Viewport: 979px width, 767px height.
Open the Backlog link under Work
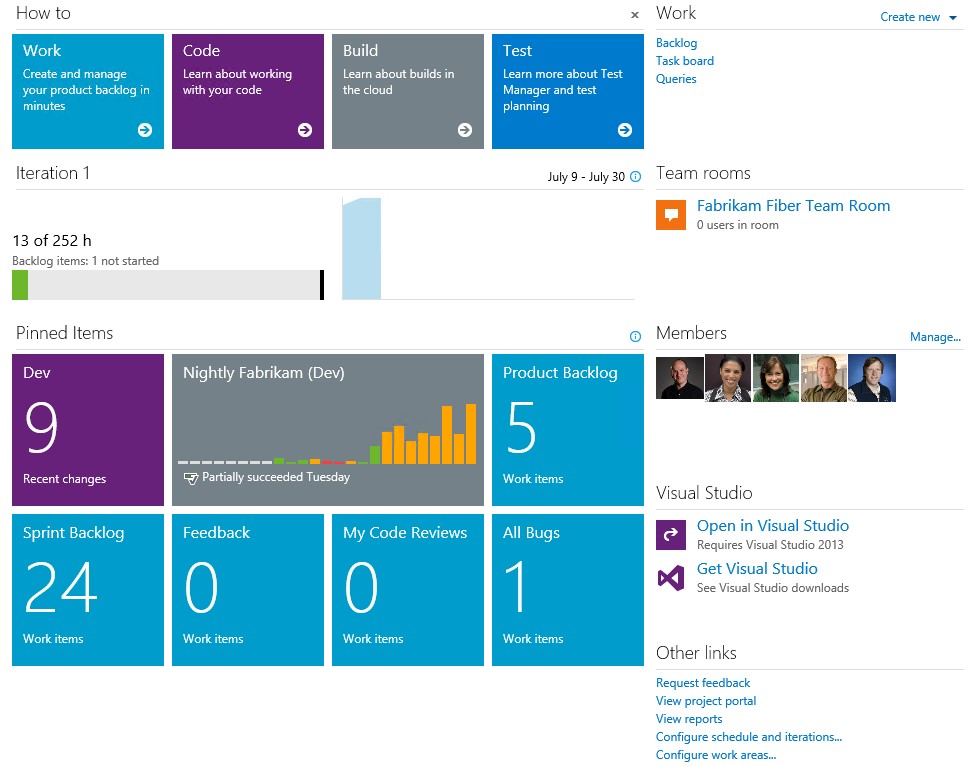click(x=676, y=43)
